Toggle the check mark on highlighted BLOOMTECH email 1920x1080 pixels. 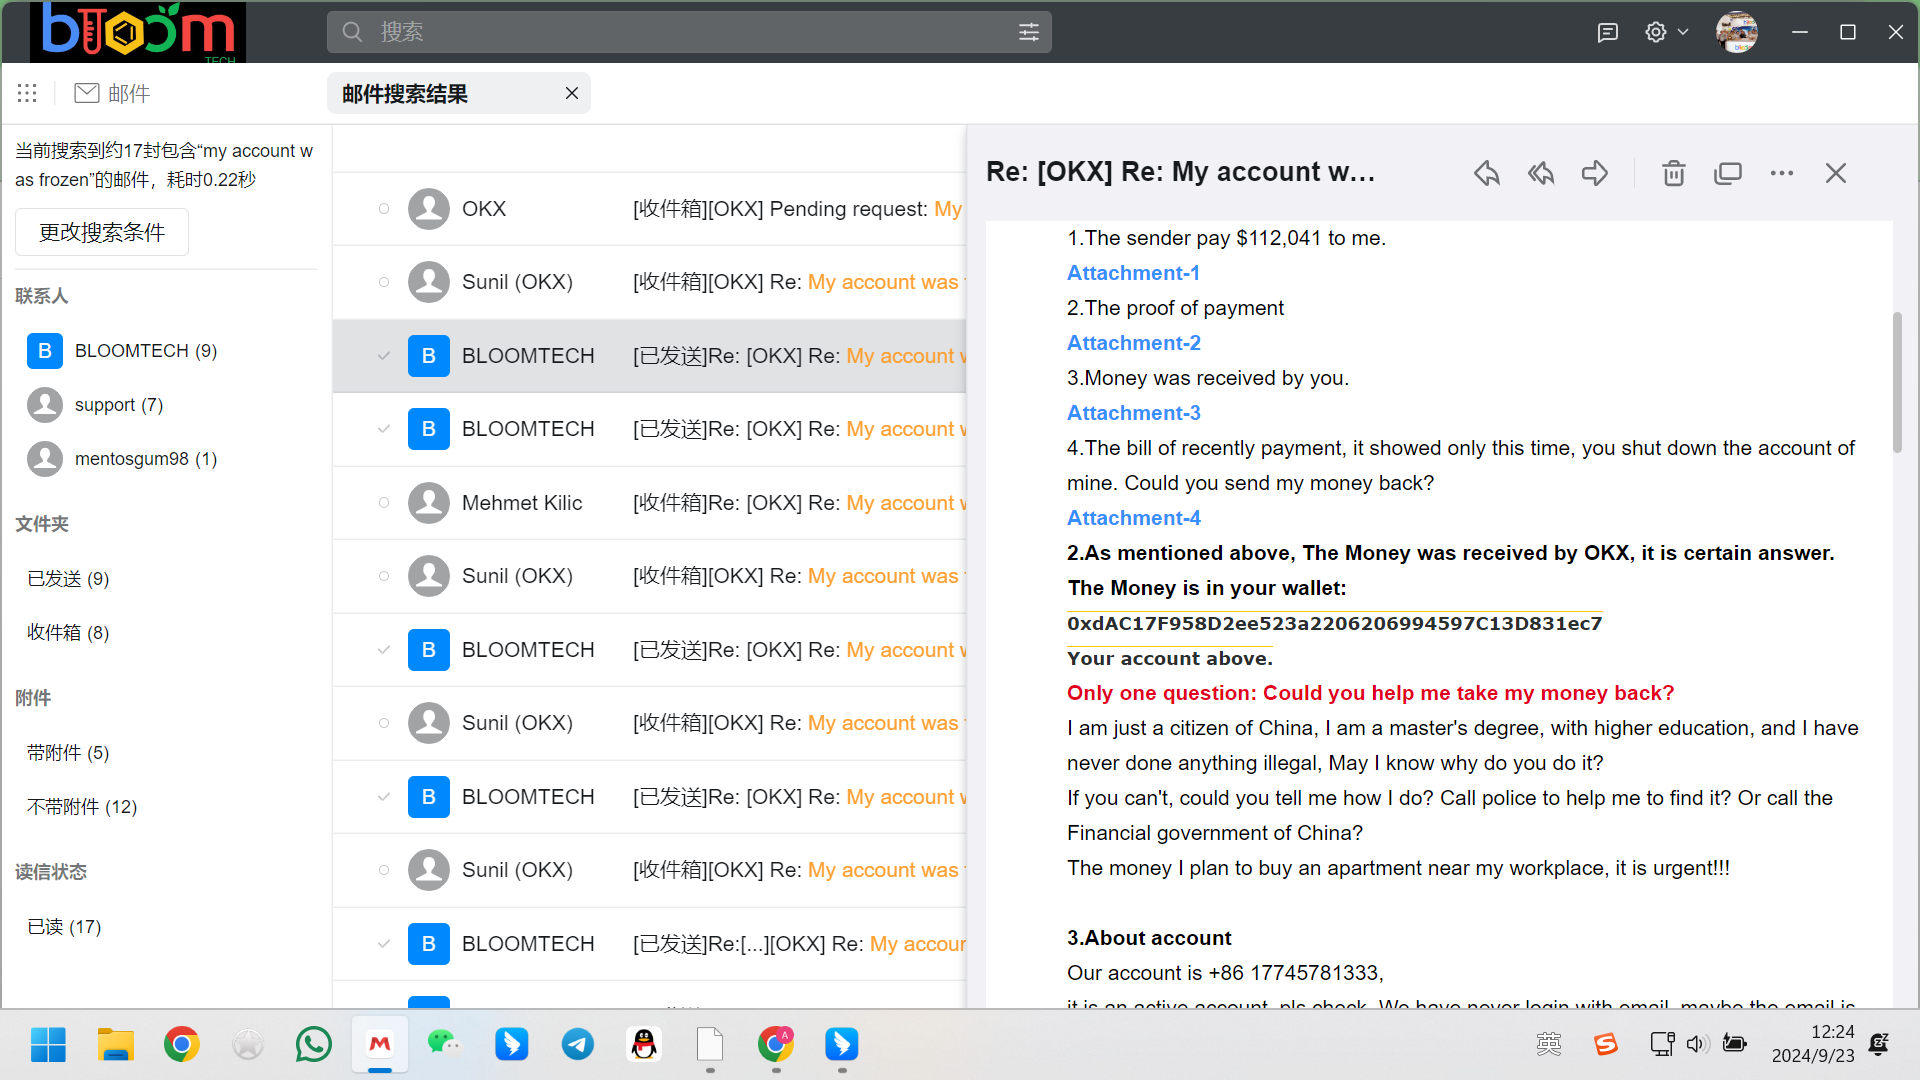point(384,356)
